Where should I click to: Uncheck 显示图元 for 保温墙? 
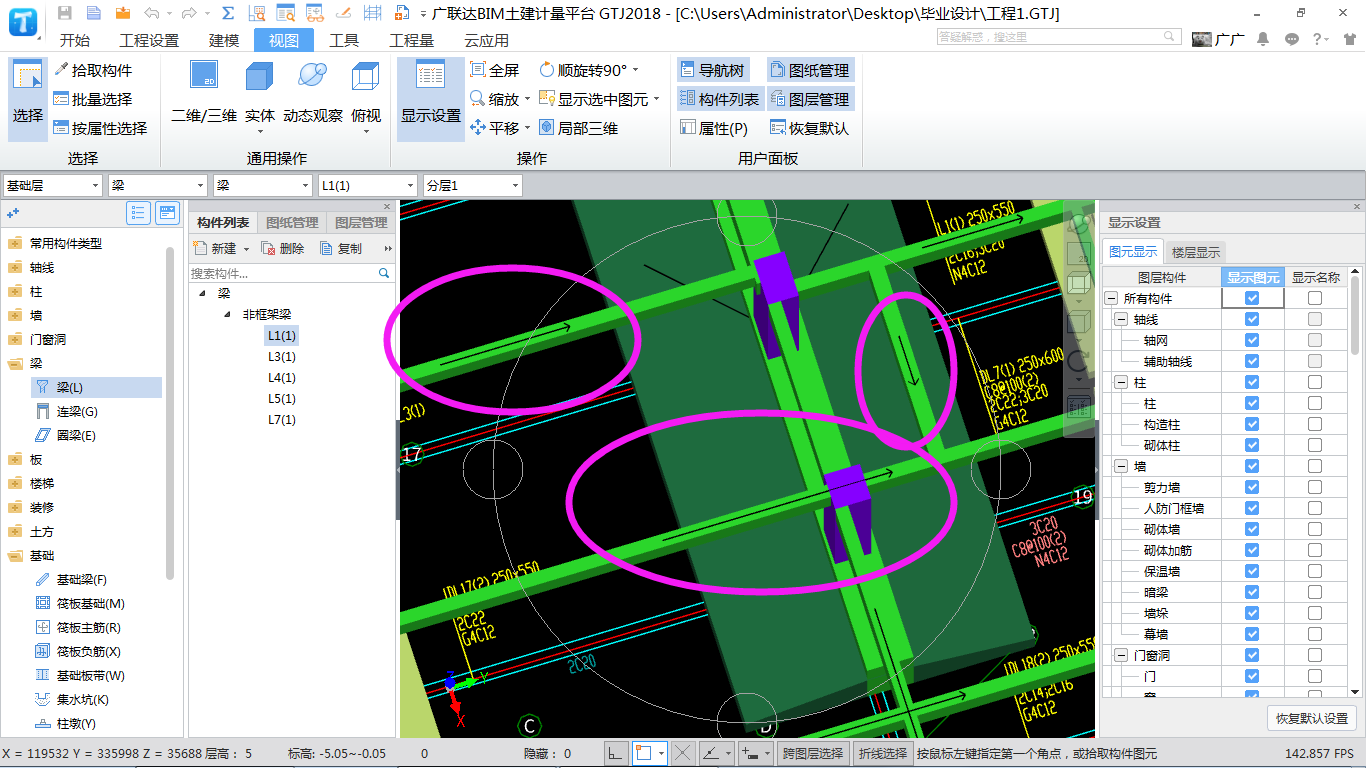[1252, 571]
